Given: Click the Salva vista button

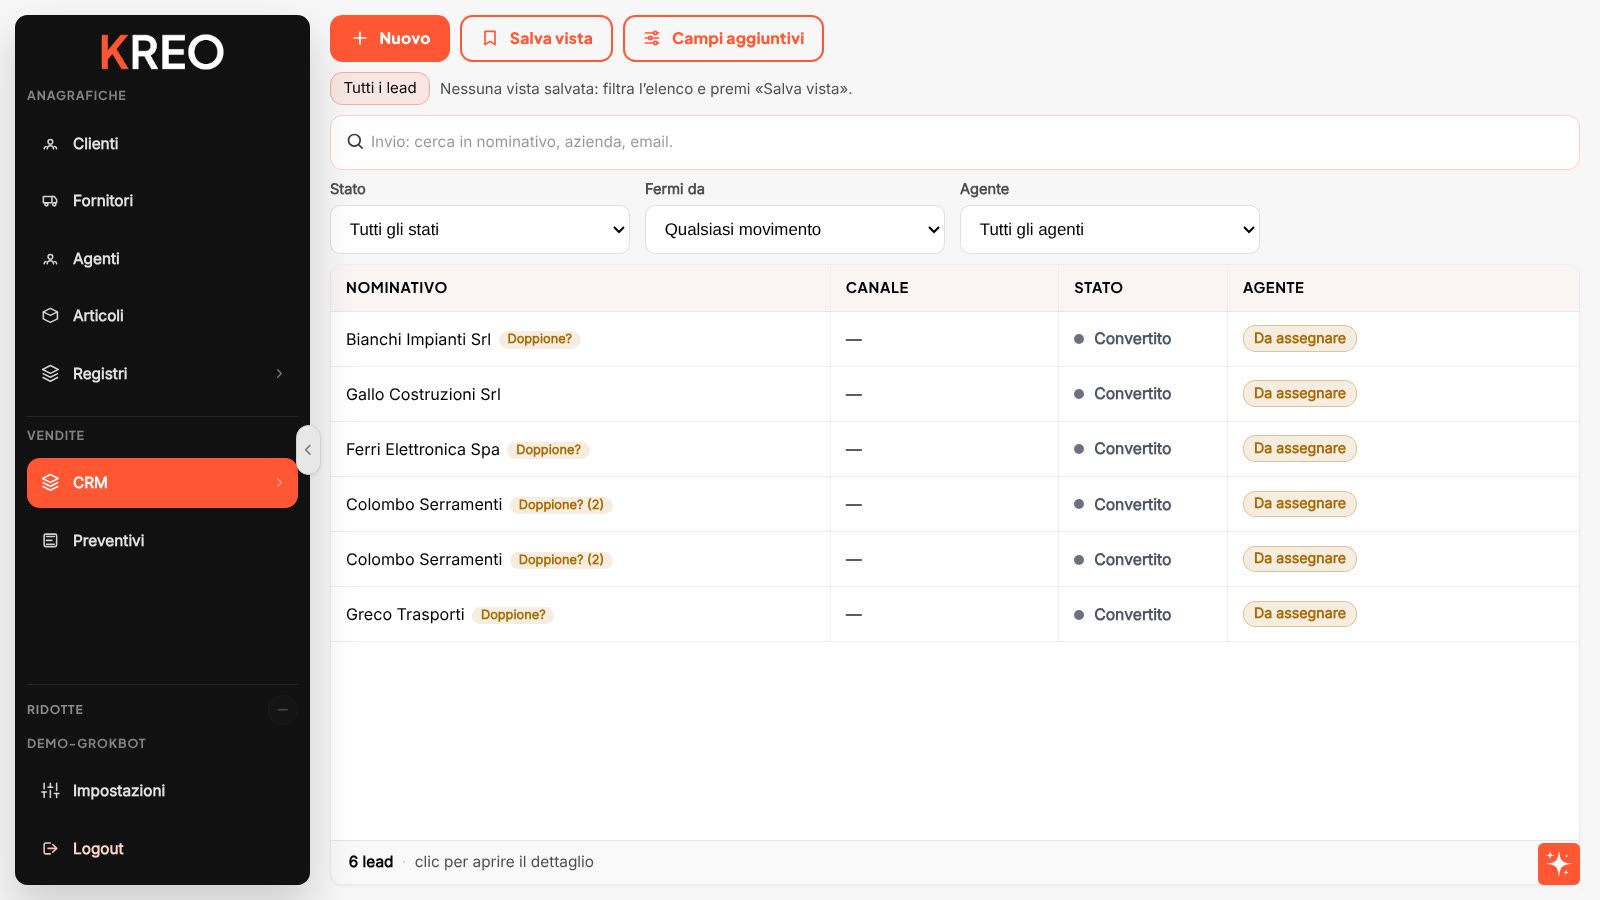Looking at the screenshot, I should [536, 39].
